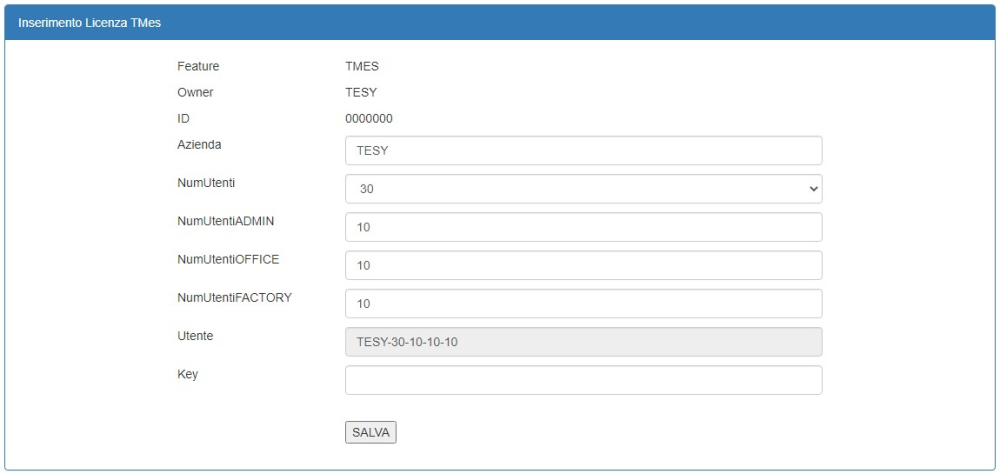
Task: Focus the NumUtentiADMIN input box
Action: click(583, 227)
